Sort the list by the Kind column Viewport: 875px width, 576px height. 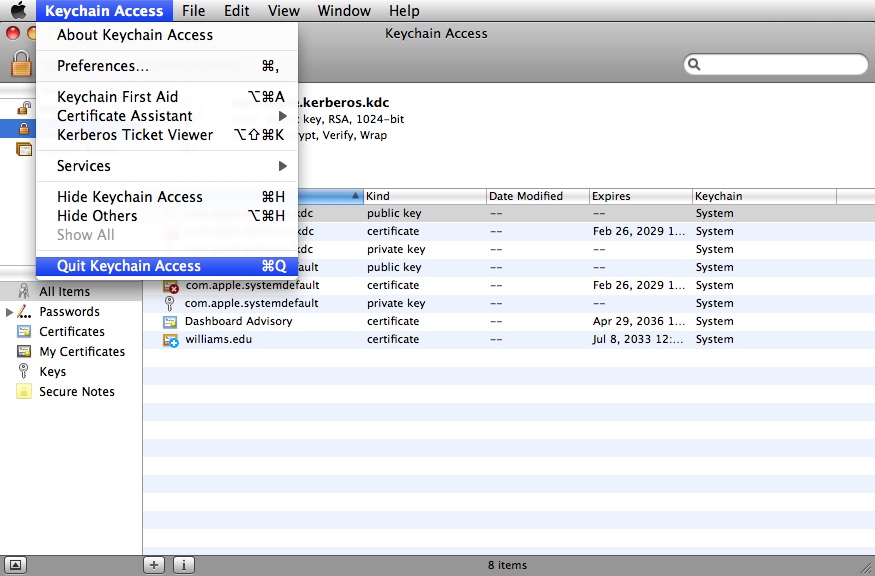click(x=425, y=196)
